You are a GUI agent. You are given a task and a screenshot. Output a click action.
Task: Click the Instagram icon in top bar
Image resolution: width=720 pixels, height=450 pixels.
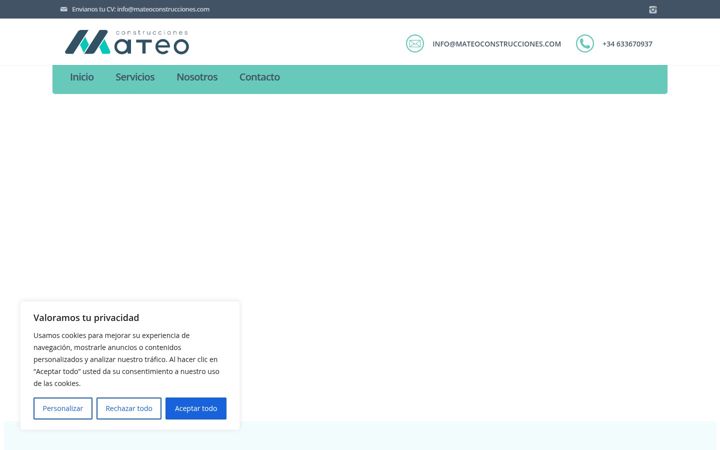[652, 10]
